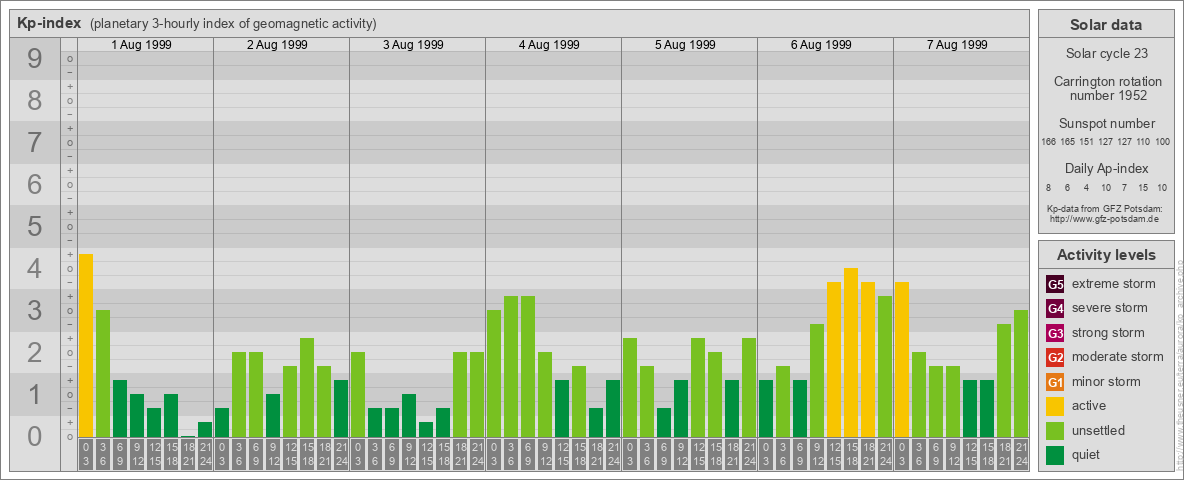
Task: Click the sunspot value 151
Action: pyautogui.click(x=1087, y=142)
